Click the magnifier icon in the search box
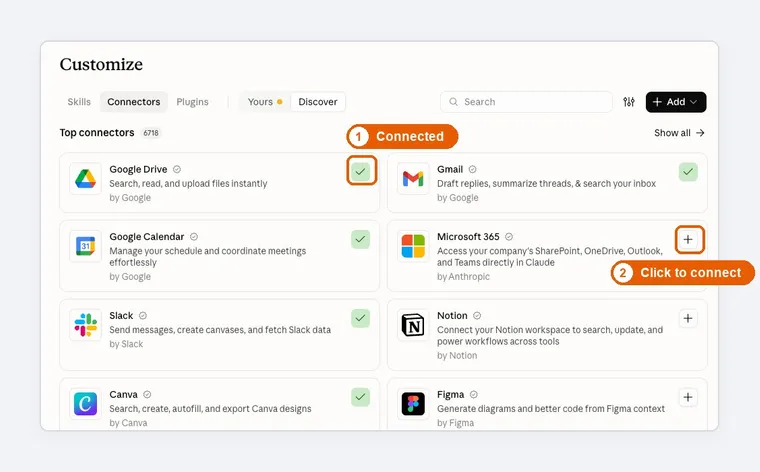The image size is (760, 472). coord(453,102)
